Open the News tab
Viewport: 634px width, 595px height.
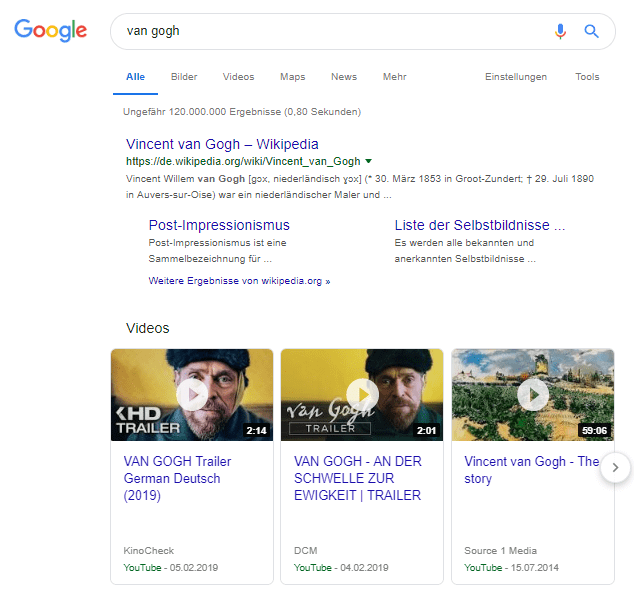point(344,77)
